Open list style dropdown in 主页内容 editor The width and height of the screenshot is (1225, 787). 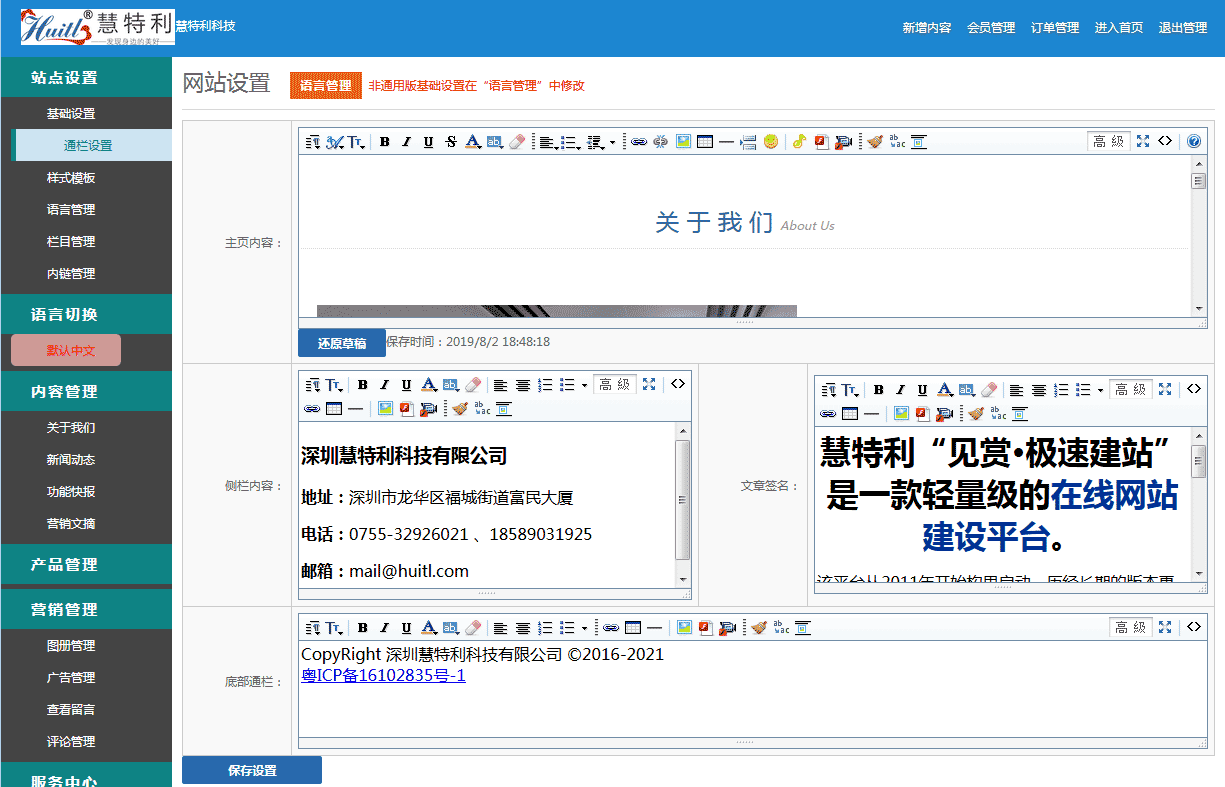click(x=572, y=142)
